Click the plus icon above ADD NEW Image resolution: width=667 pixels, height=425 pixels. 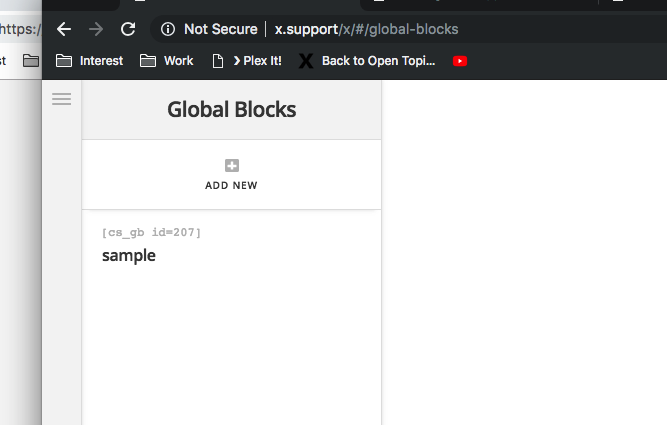[232, 165]
